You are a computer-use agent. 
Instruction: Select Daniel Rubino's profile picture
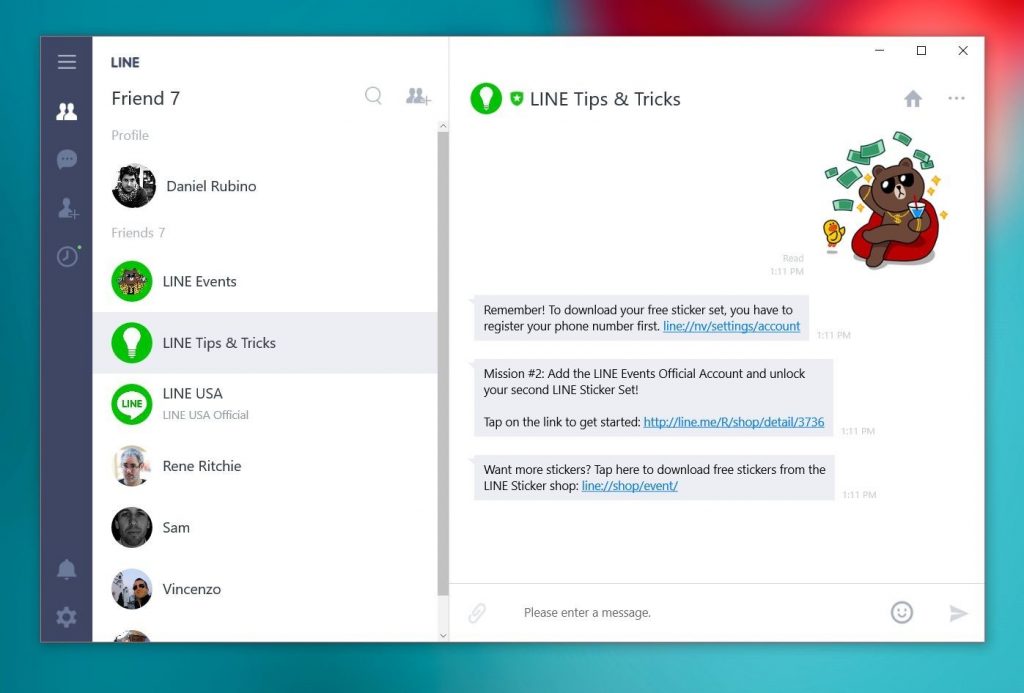pyautogui.click(x=134, y=186)
